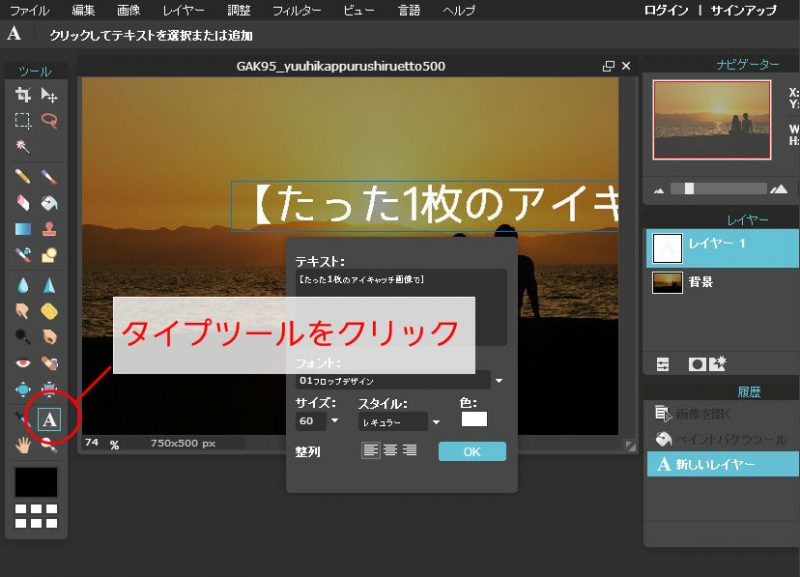Click the ログイン link
This screenshot has height=577, width=800.
(x=666, y=10)
